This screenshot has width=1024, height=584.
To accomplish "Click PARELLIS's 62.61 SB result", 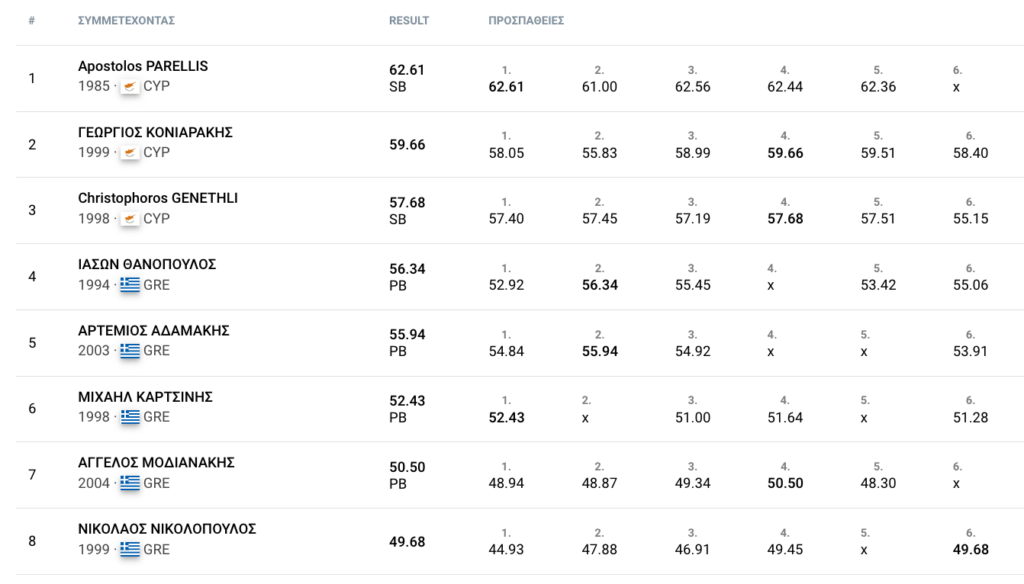I will click(407, 70).
